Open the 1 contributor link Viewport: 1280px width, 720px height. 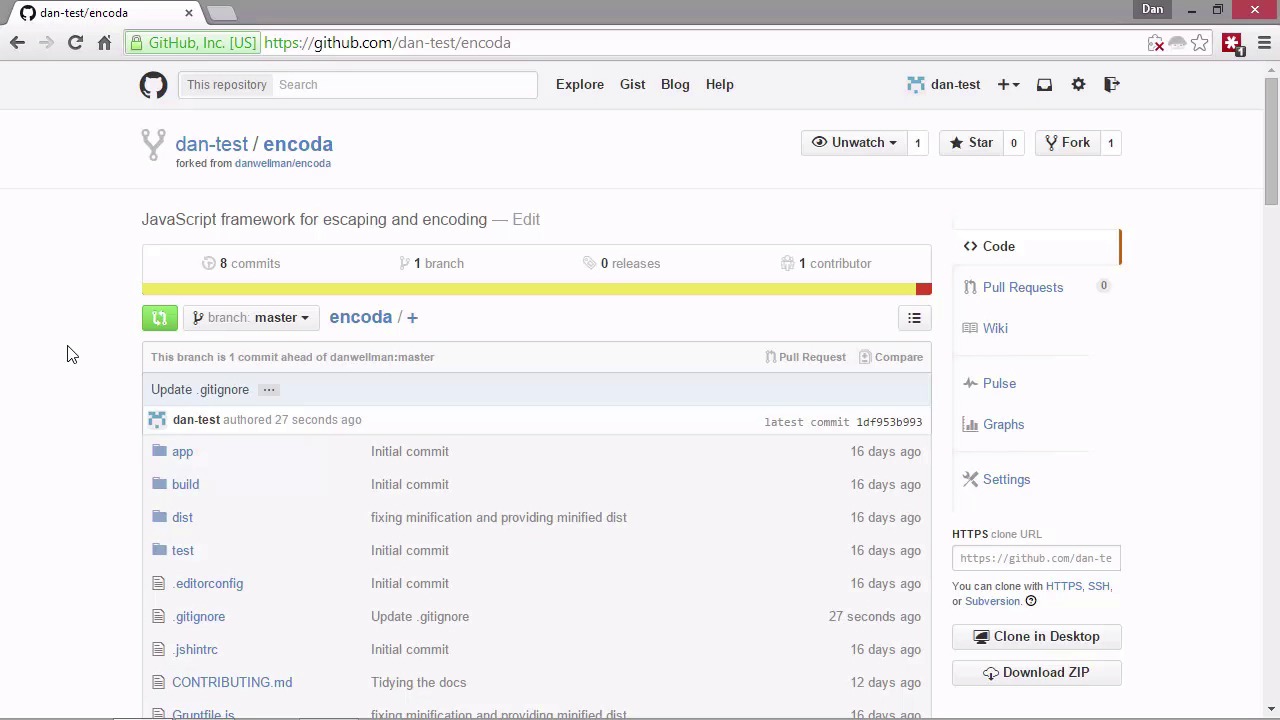pyautogui.click(x=826, y=264)
